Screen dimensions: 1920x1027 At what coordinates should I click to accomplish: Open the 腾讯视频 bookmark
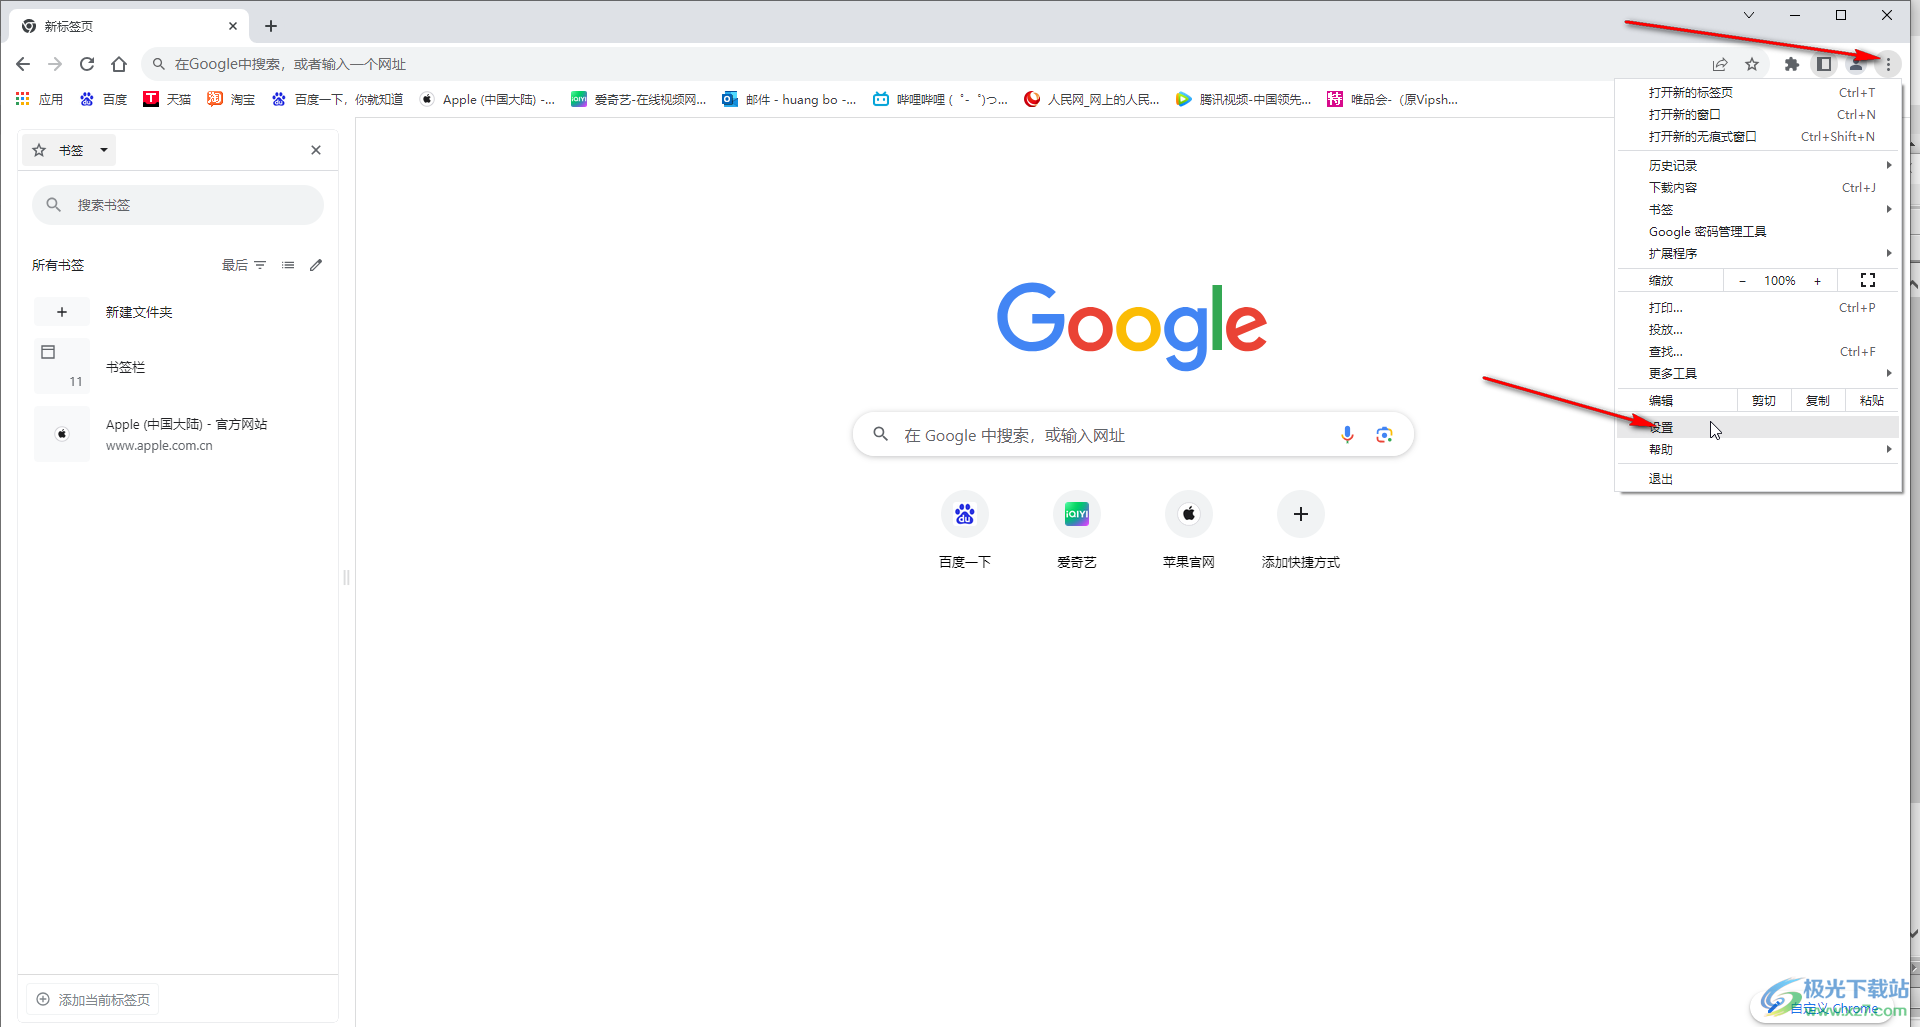coord(1244,99)
